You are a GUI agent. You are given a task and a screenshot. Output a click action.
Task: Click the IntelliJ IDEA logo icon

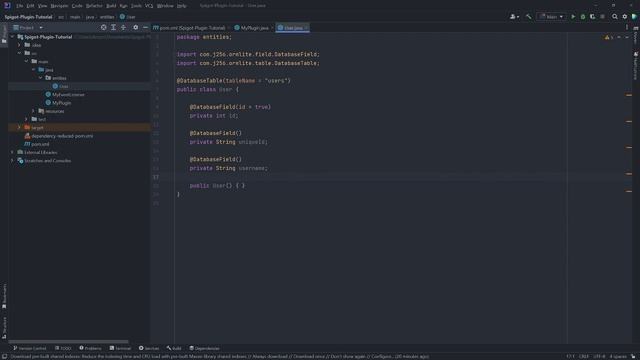(7, 5)
